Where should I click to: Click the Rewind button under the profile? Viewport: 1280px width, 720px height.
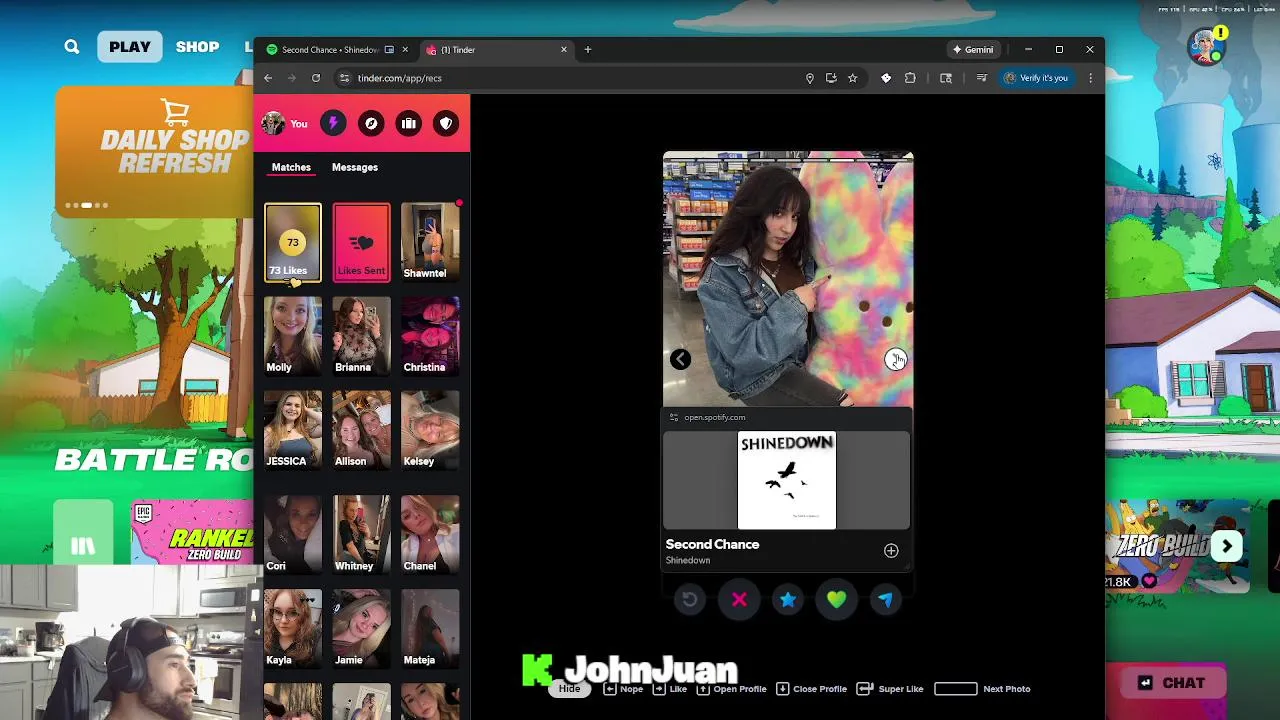tap(690, 600)
